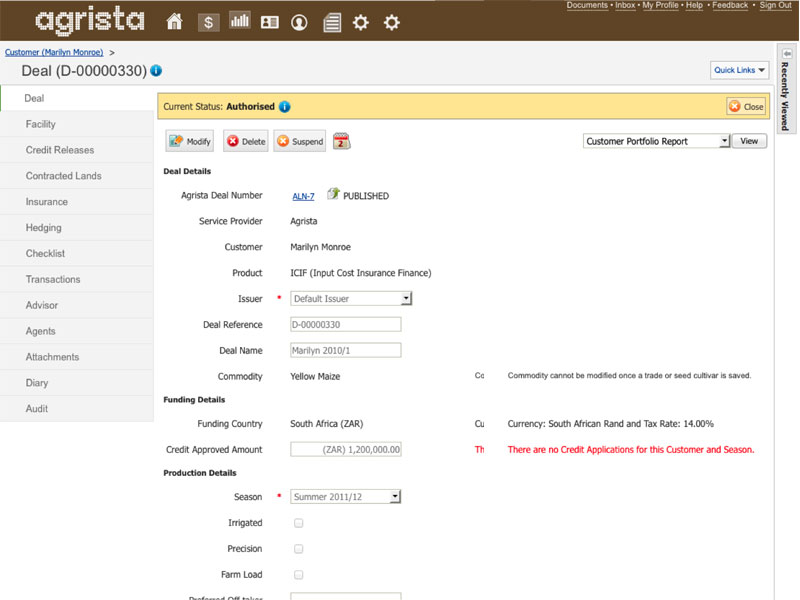Viewport: 800px width, 600px height.
Task: Toggle the Farm Load checkbox
Action: 298,575
